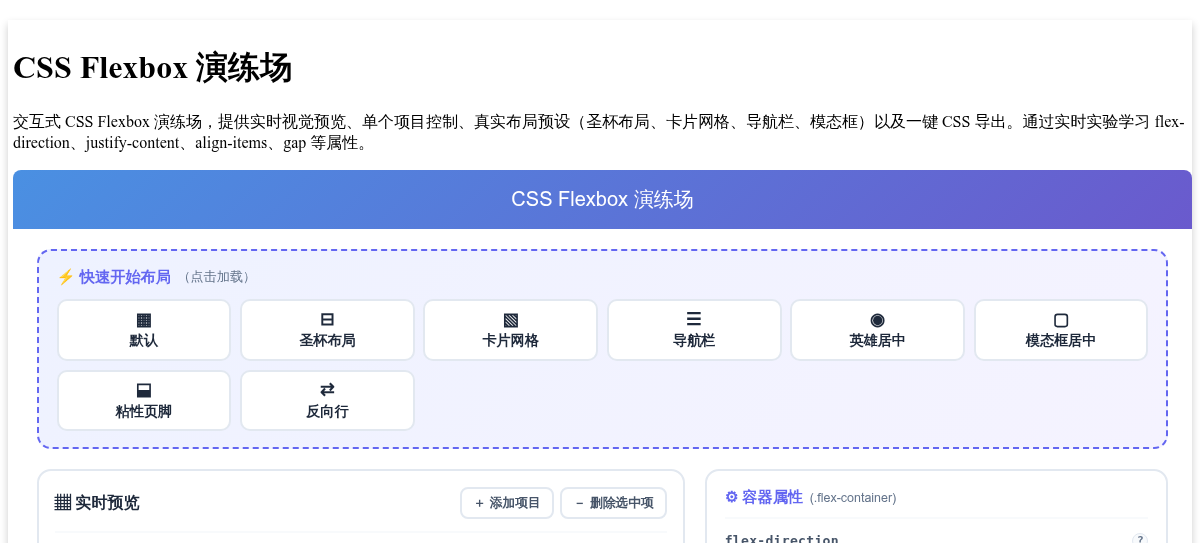Open the flex-direction help question mark
1200x543 pixels.
click(x=1140, y=539)
